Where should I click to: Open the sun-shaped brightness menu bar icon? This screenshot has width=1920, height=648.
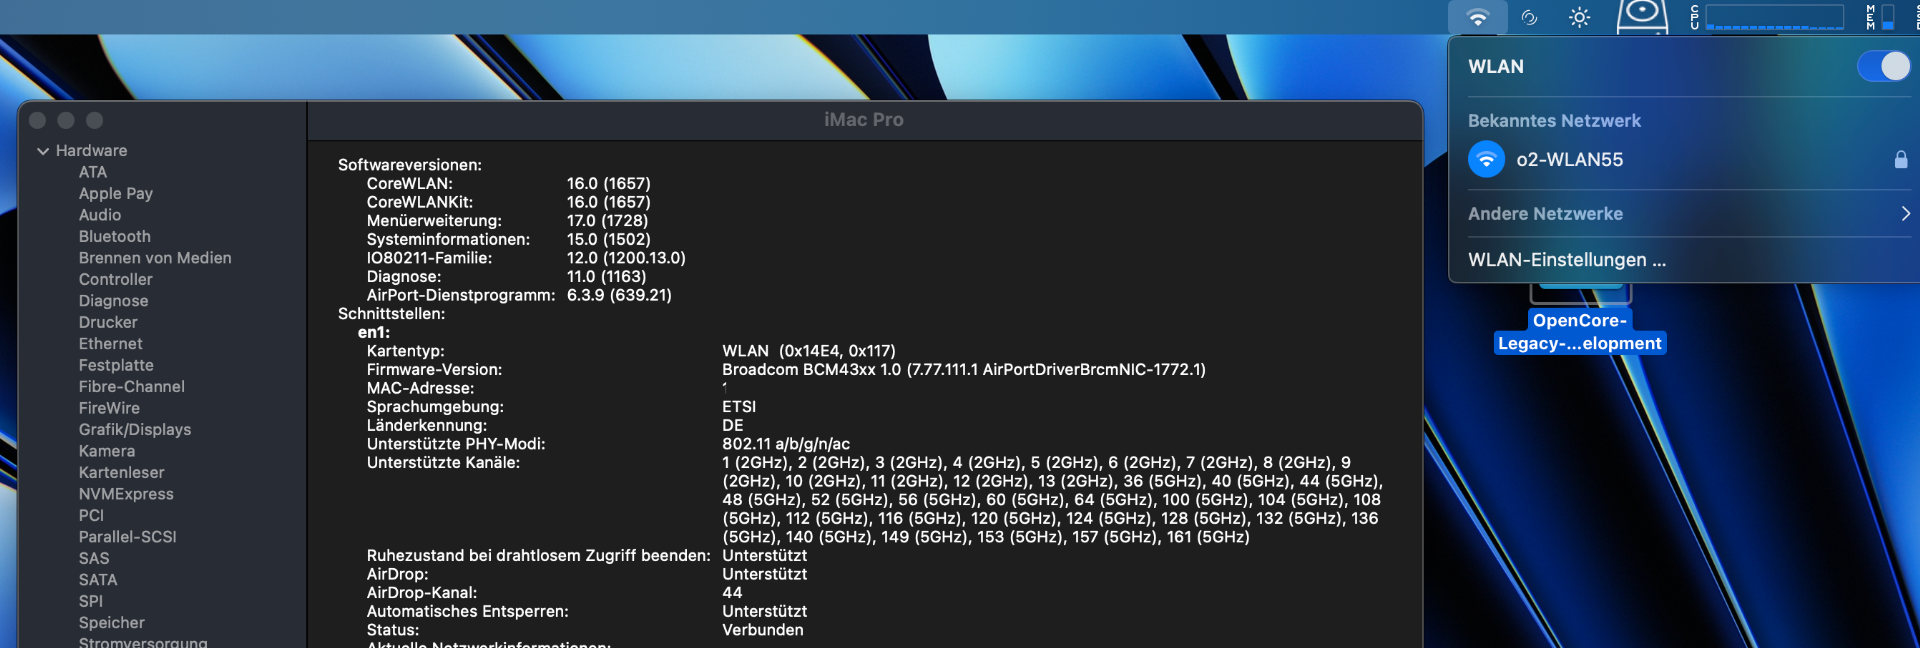click(1580, 17)
